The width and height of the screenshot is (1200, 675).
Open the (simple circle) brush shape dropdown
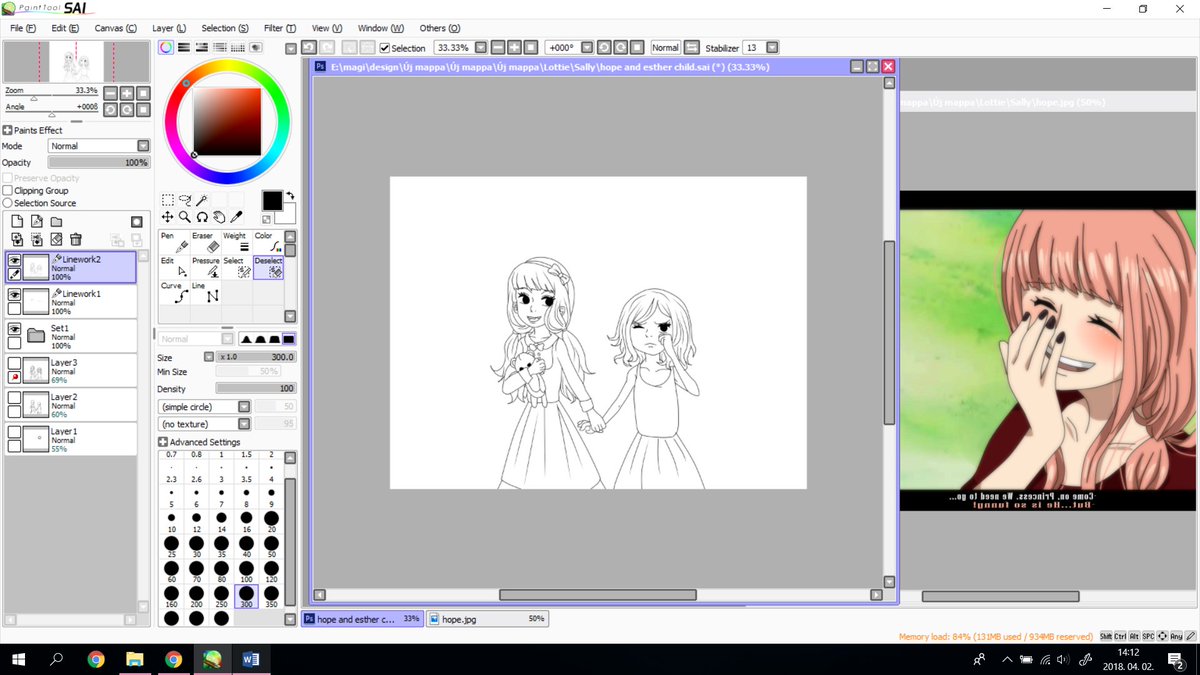245,407
